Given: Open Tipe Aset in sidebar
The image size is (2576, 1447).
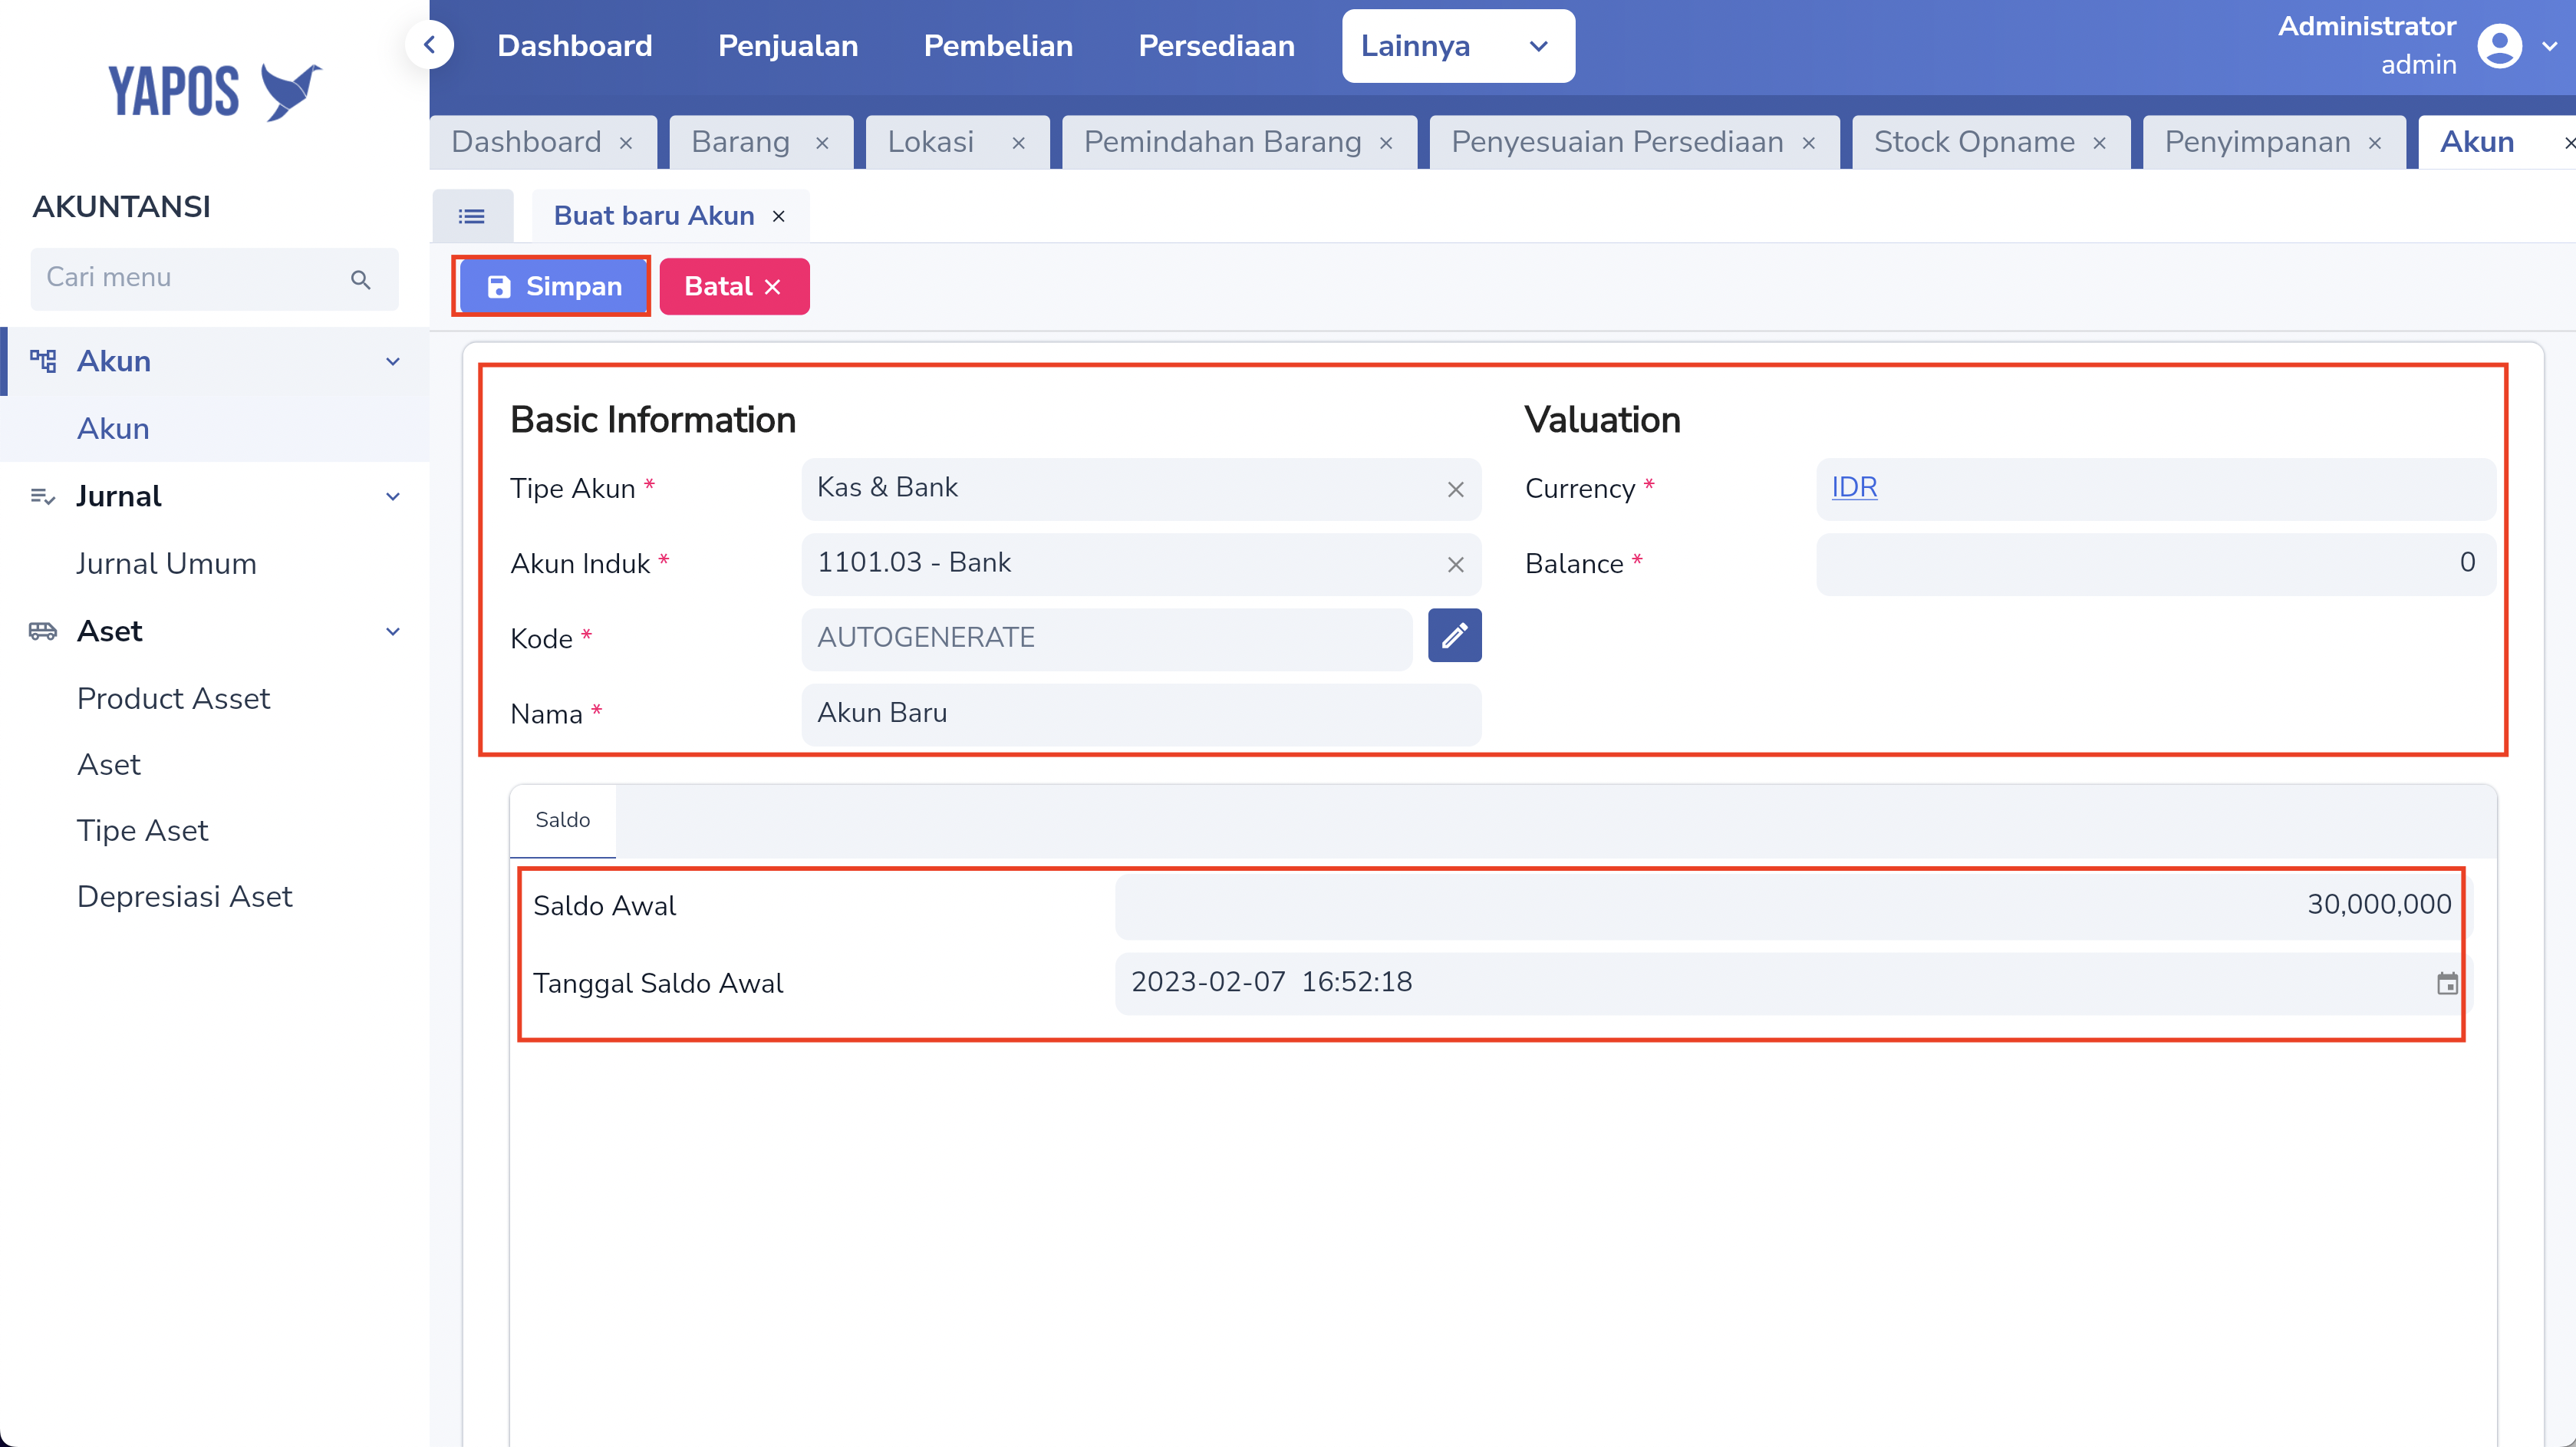Looking at the screenshot, I should [x=142, y=830].
